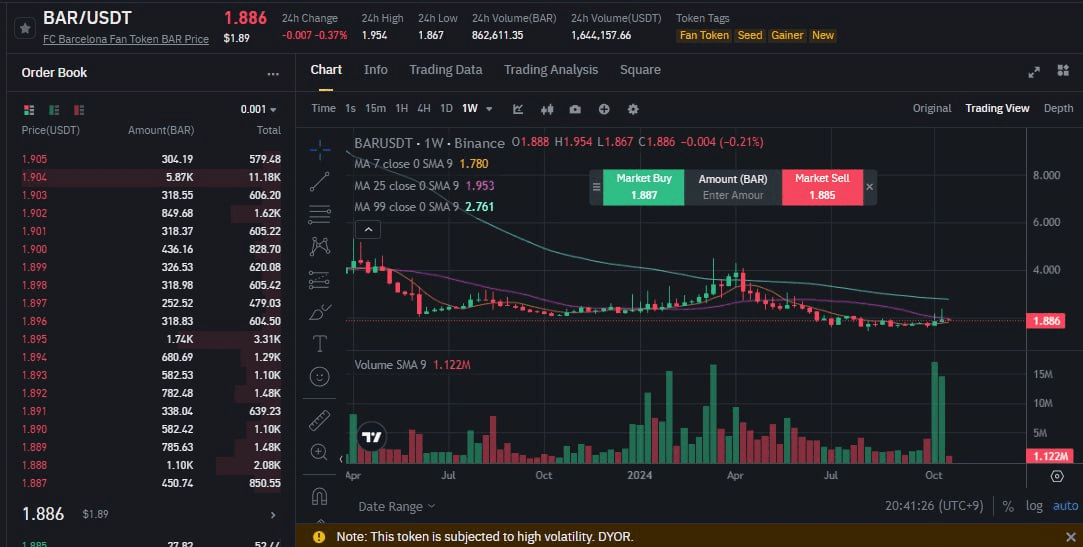Set interval to 4H
1083x547 pixels.
(424, 108)
